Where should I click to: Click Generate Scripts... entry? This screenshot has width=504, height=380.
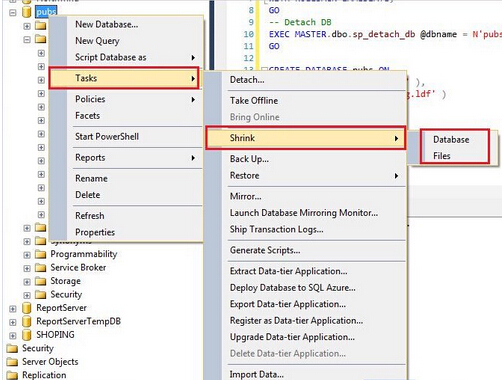coord(265,250)
